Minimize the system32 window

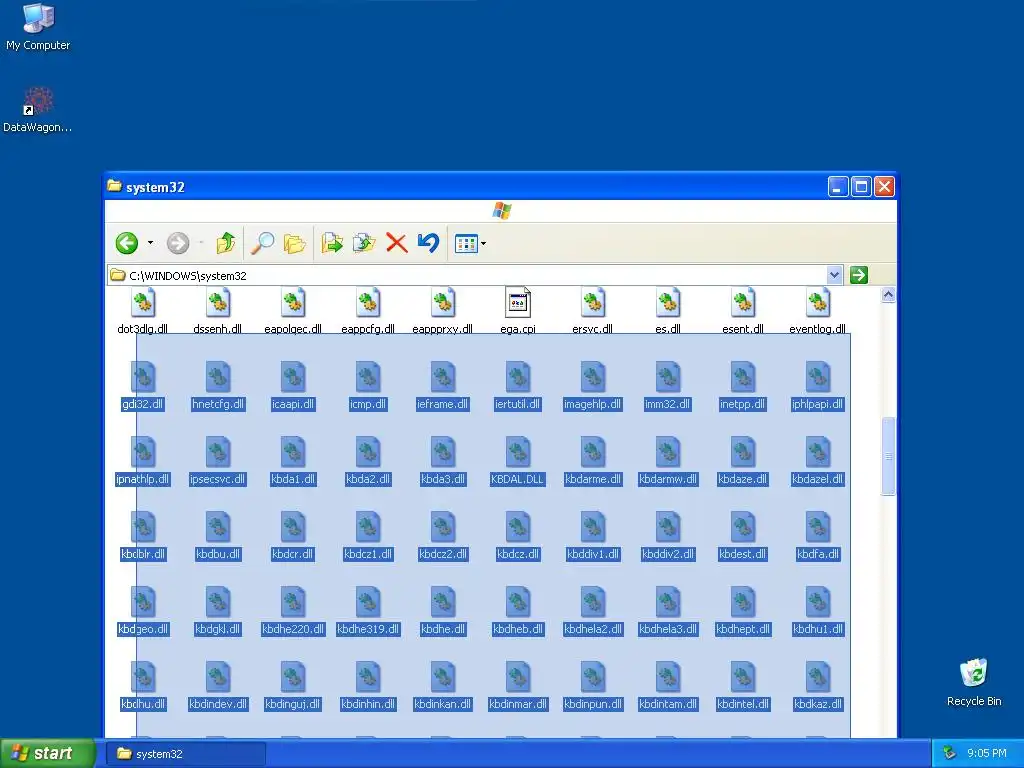pos(838,187)
